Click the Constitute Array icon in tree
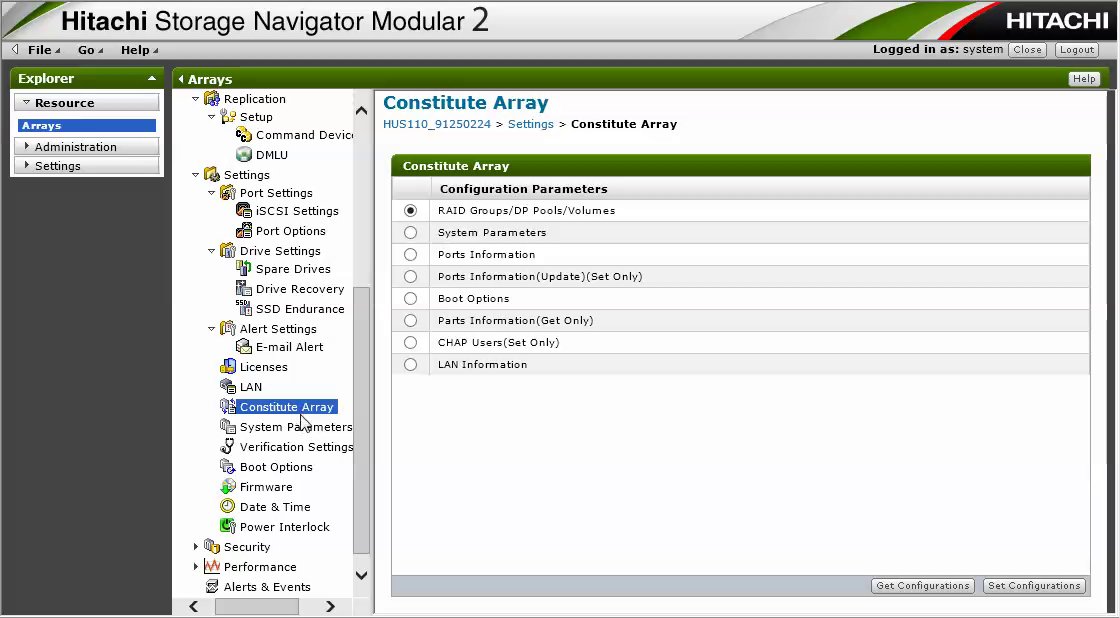Image resolution: width=1120 pixels, height=618 pixels. 228,407
